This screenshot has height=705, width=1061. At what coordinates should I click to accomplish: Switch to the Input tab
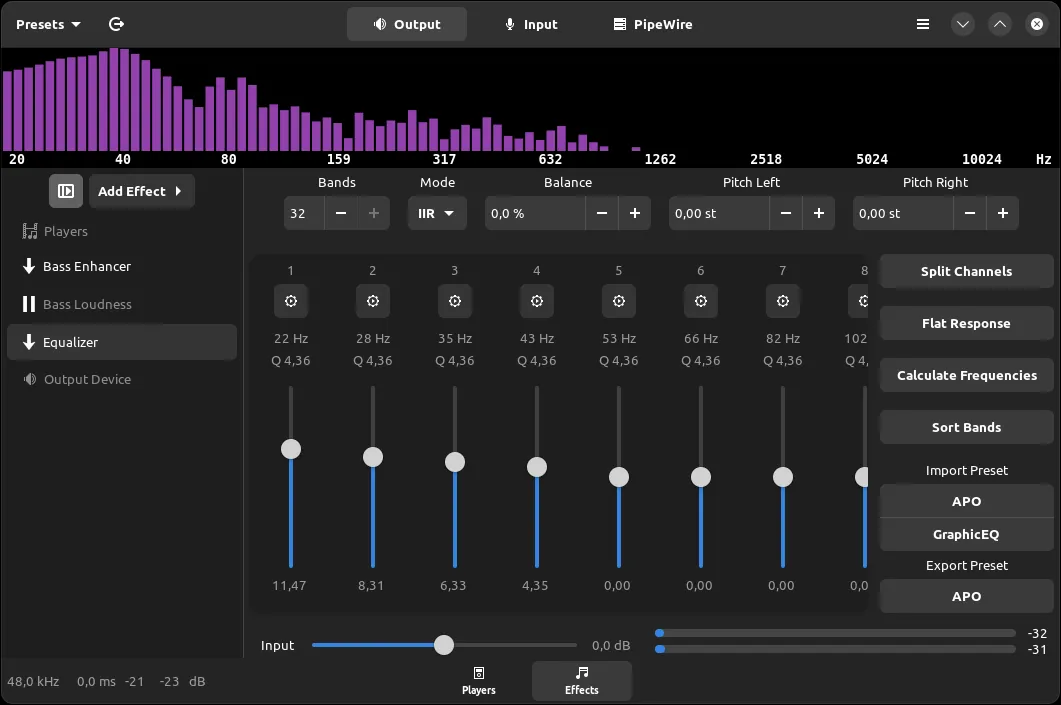pyautogui.click(x=531, y=24)
